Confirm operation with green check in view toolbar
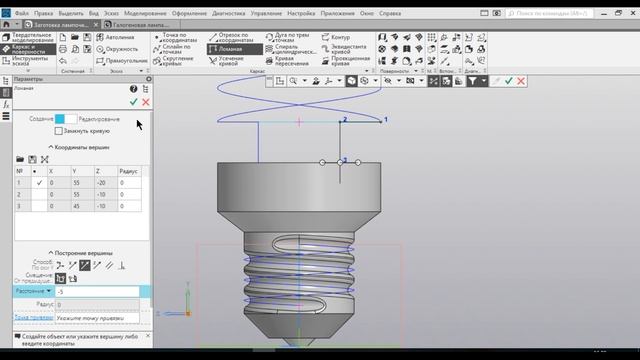This screenshot has height=360, width=640. coord(508,81)
